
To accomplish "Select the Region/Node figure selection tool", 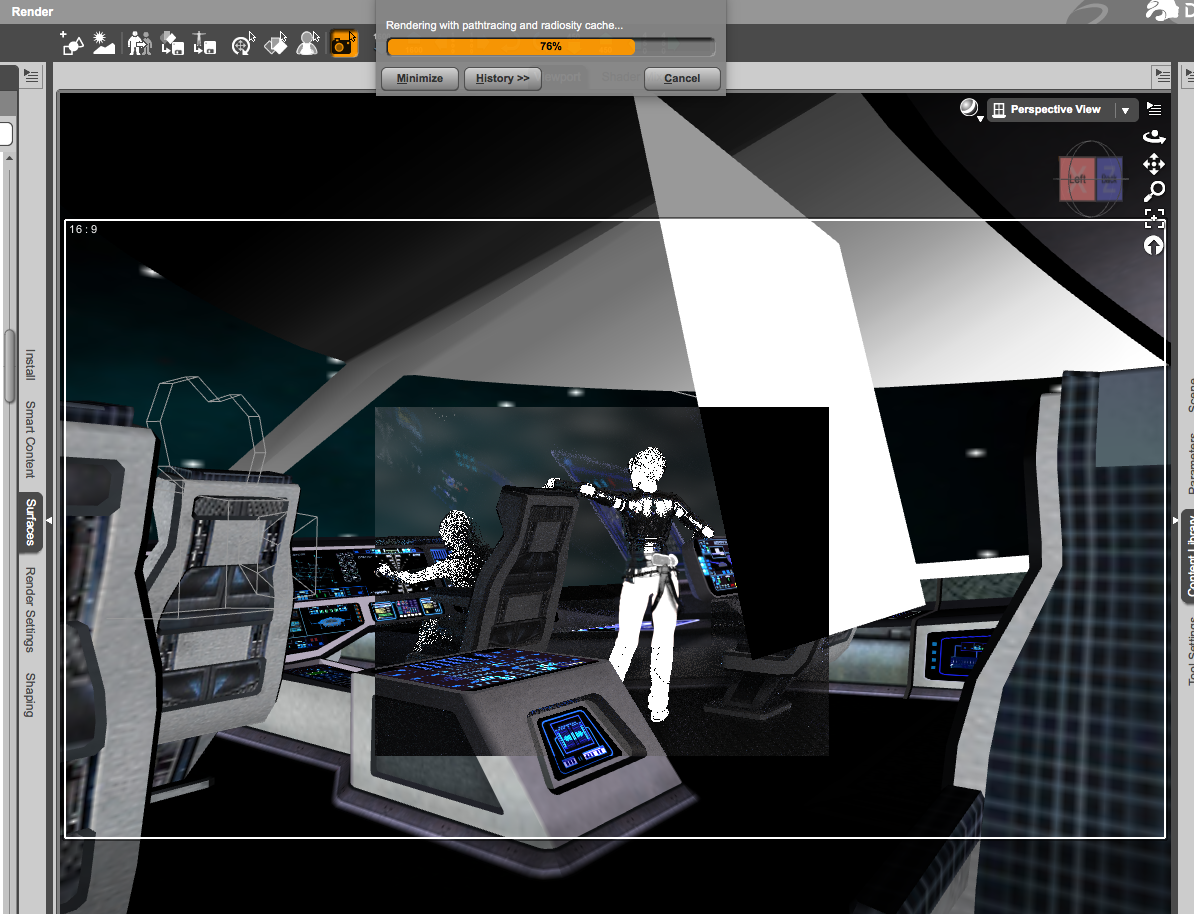I will coord(308,43).
